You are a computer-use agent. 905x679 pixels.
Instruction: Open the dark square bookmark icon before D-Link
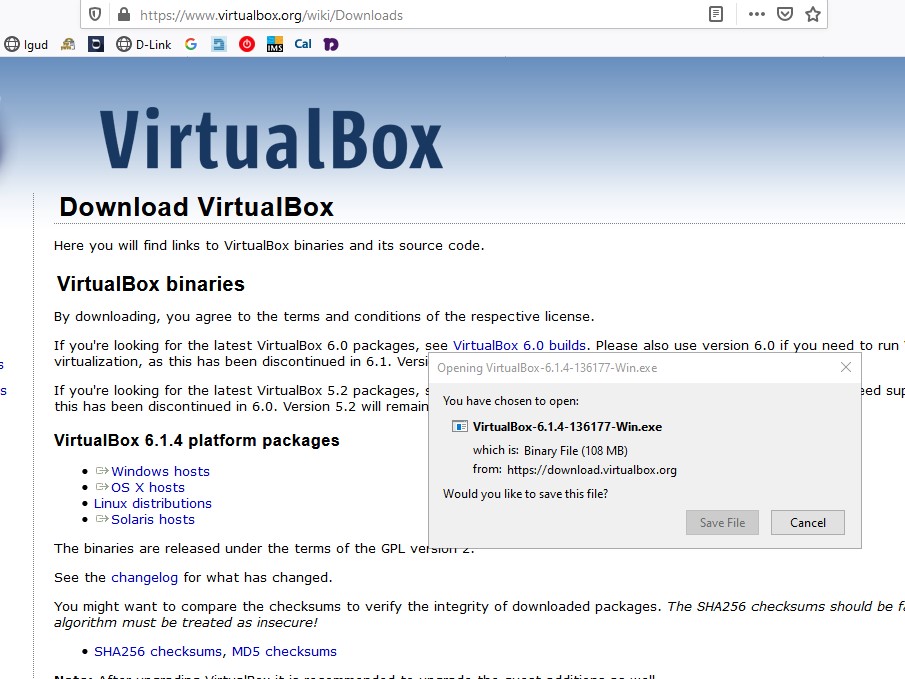[x=96, y=44]
